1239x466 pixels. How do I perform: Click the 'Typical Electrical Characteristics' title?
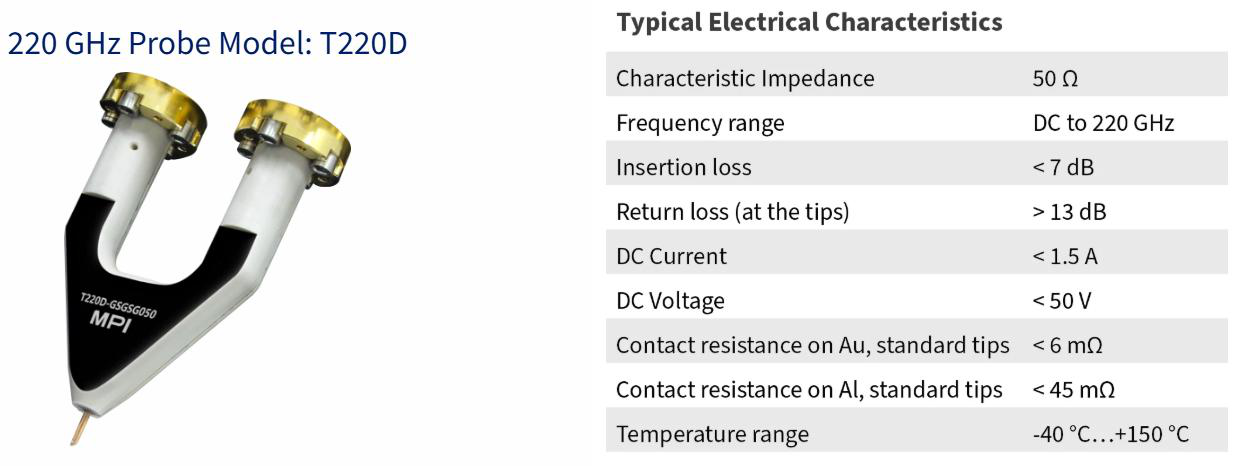810,21
